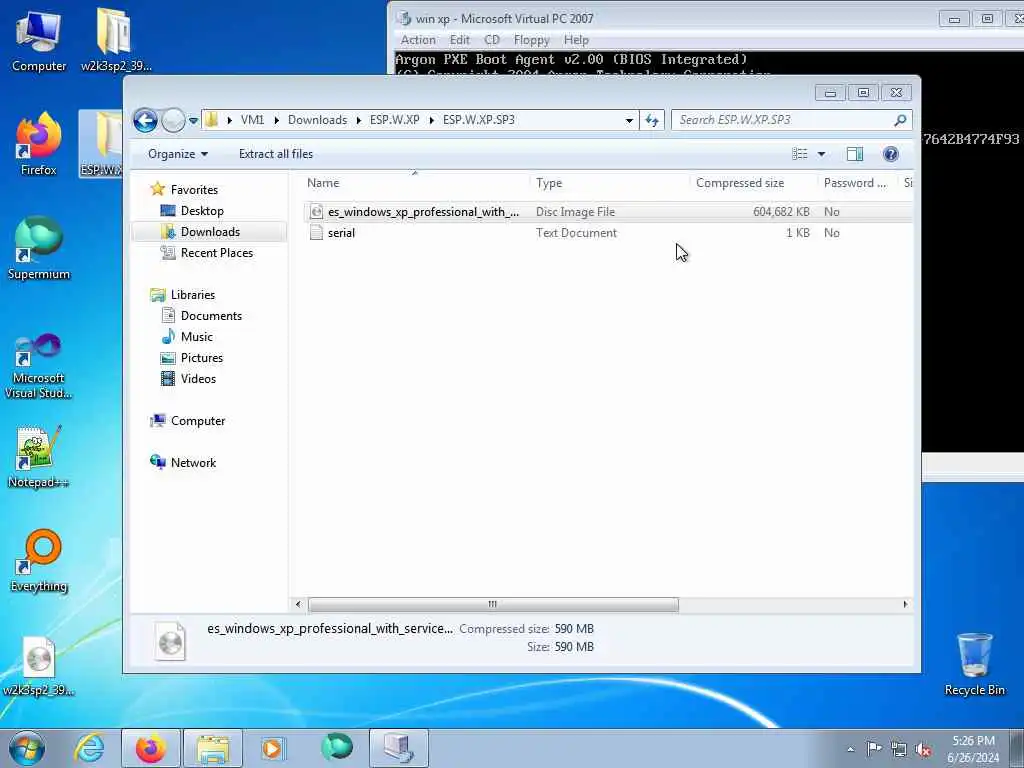Select the w2k3sp2 disc image on desktop
The height and width of the screenshot is (768, 1024).
[x=39, y=666]
